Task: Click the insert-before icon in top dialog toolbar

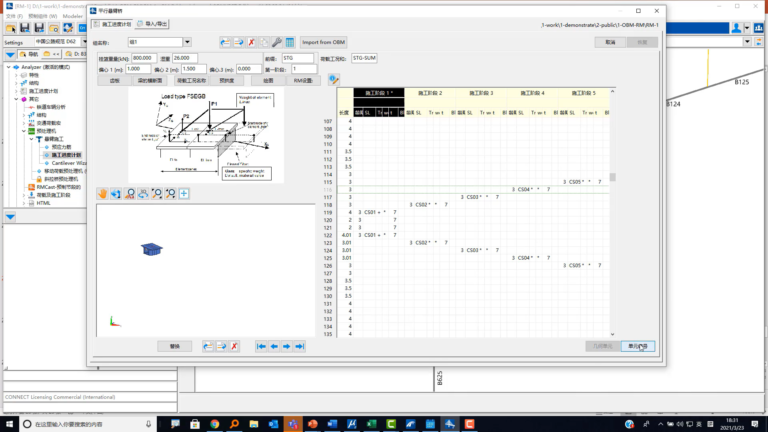Action: tap(225, 43)
